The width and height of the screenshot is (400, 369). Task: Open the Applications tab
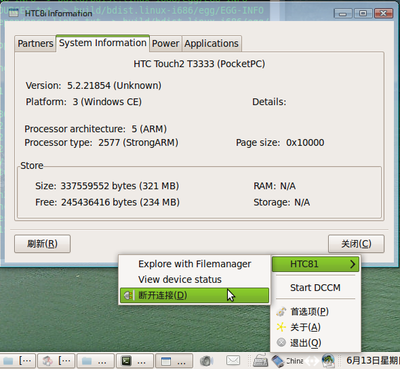pyautogui.click(x=212, y=44)
